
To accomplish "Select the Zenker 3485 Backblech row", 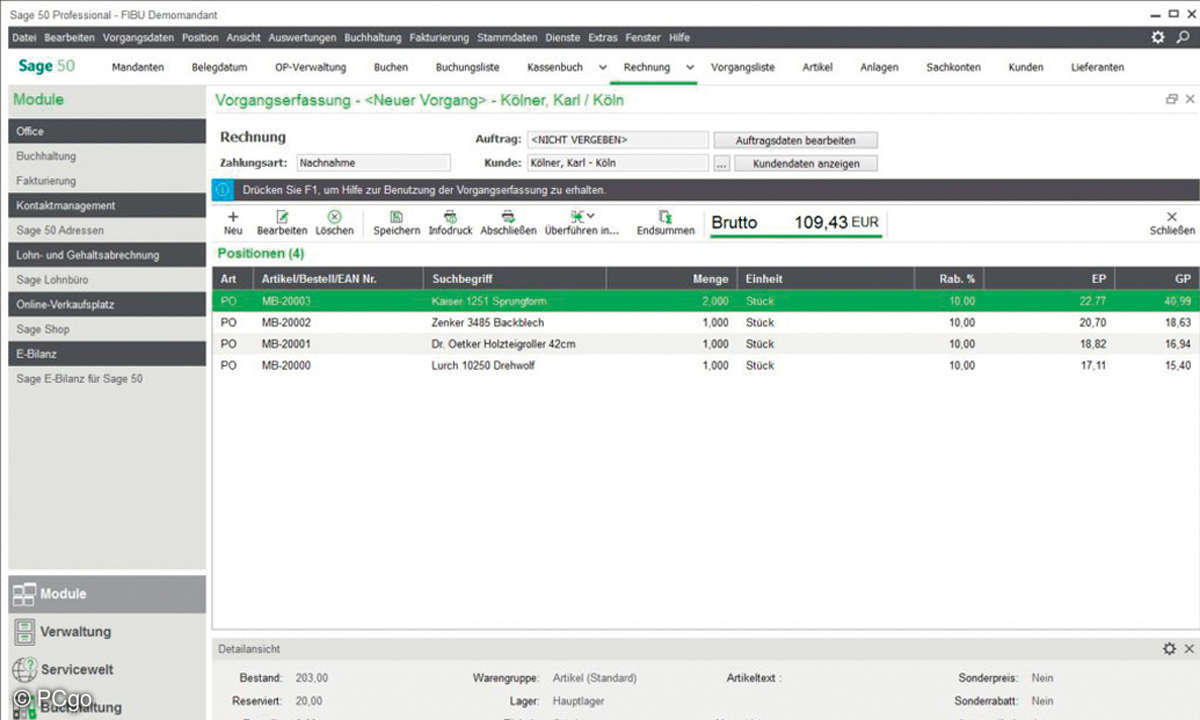I will (707, 322).
